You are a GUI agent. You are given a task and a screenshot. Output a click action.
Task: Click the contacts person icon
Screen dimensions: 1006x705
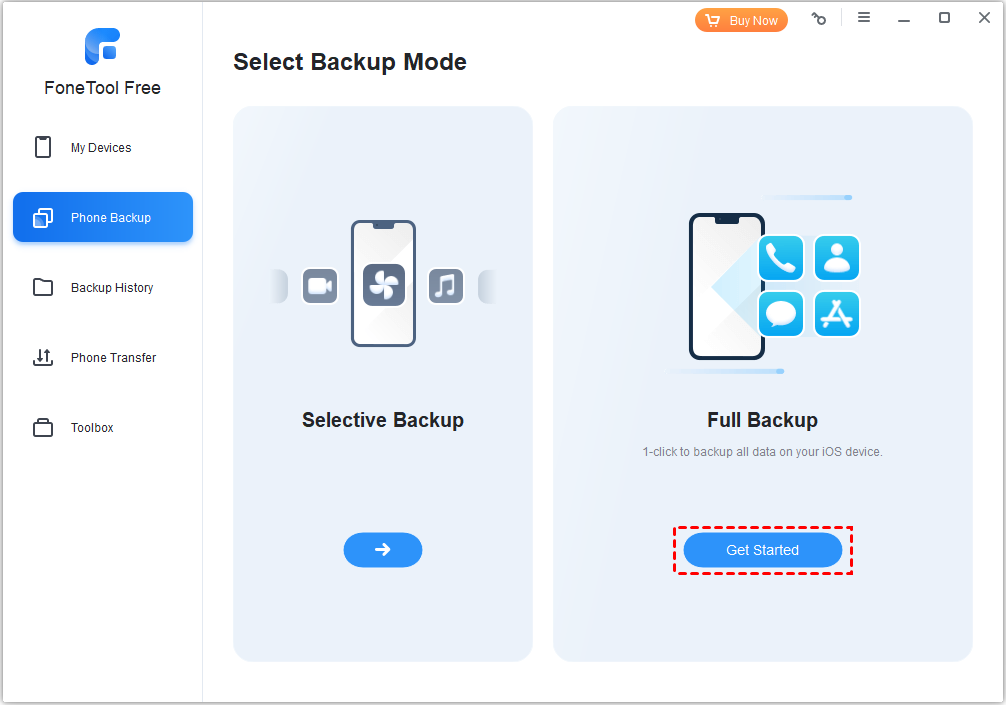coord(837,259)
